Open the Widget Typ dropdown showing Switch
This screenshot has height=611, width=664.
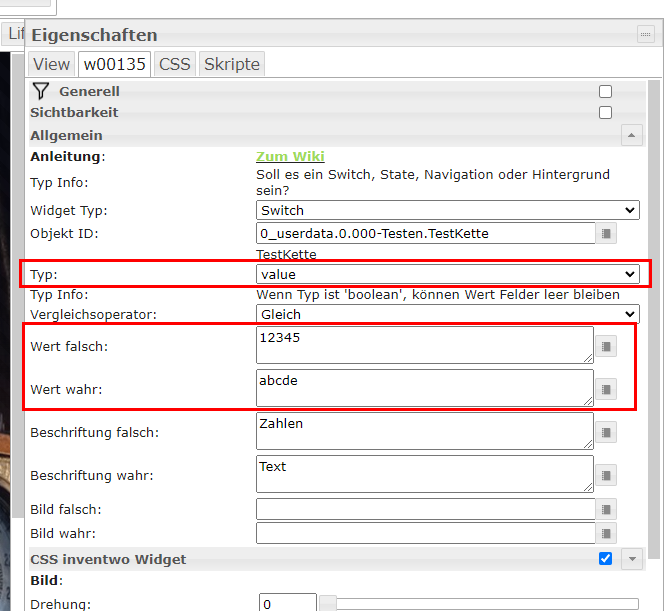coord(447,210)
